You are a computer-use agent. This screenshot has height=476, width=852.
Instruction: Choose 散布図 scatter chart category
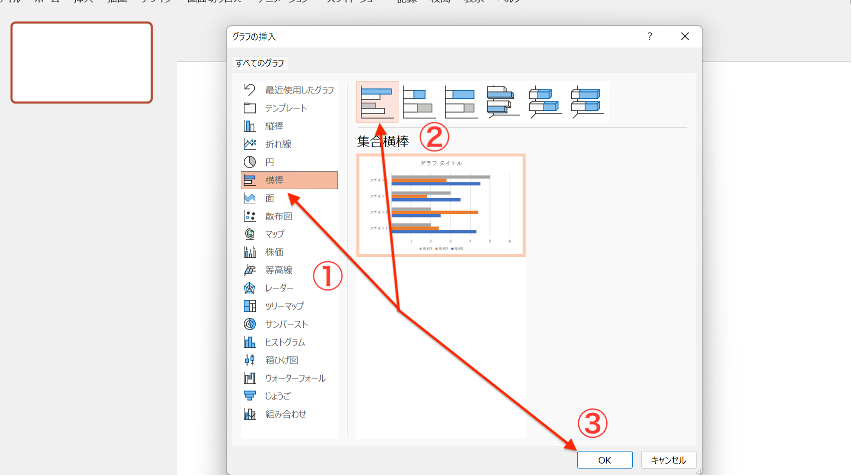[x=289, y=216]
